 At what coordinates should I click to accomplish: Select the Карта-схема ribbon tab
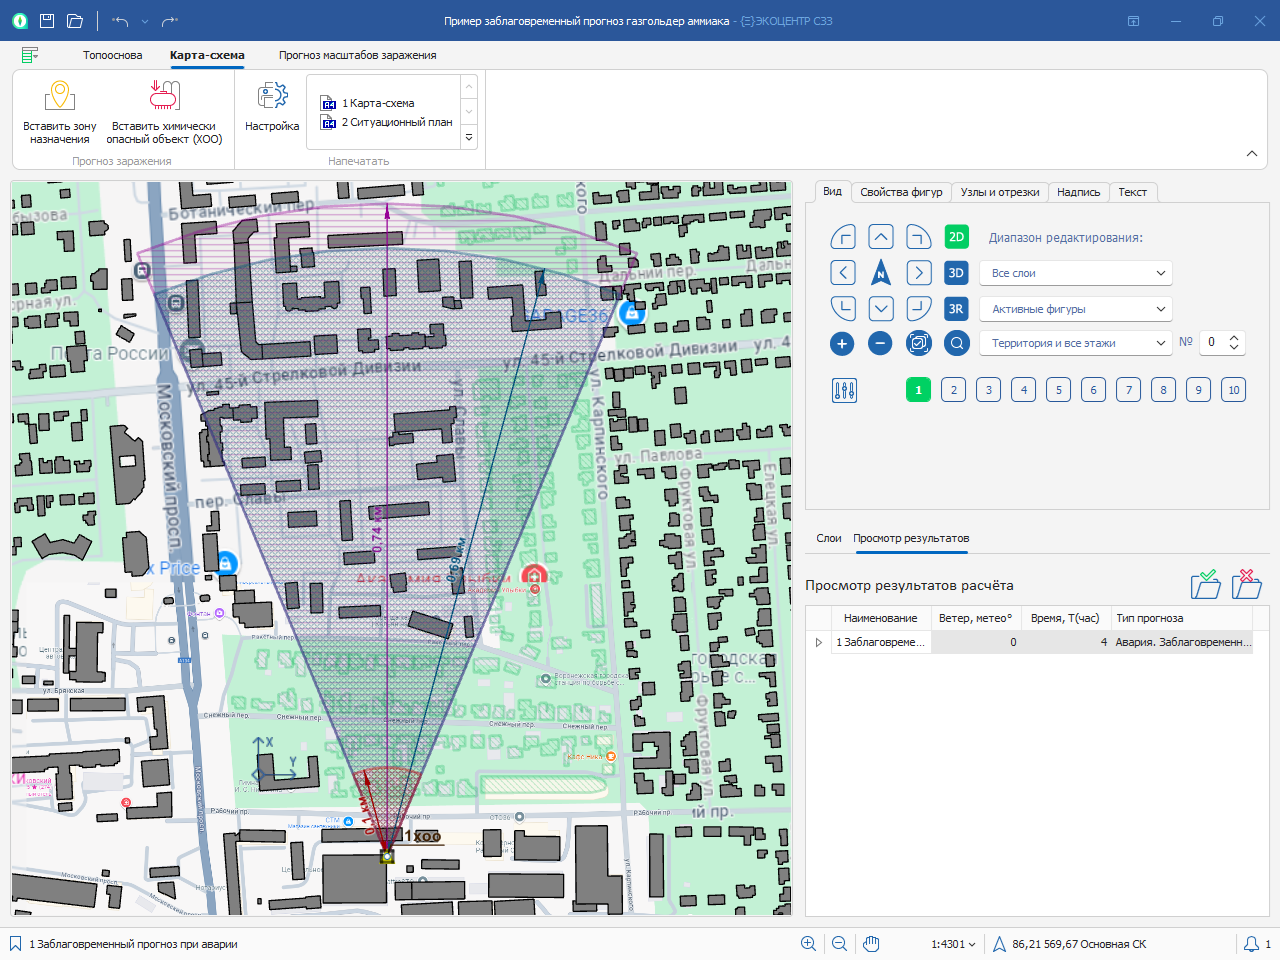tap(207, 55)
